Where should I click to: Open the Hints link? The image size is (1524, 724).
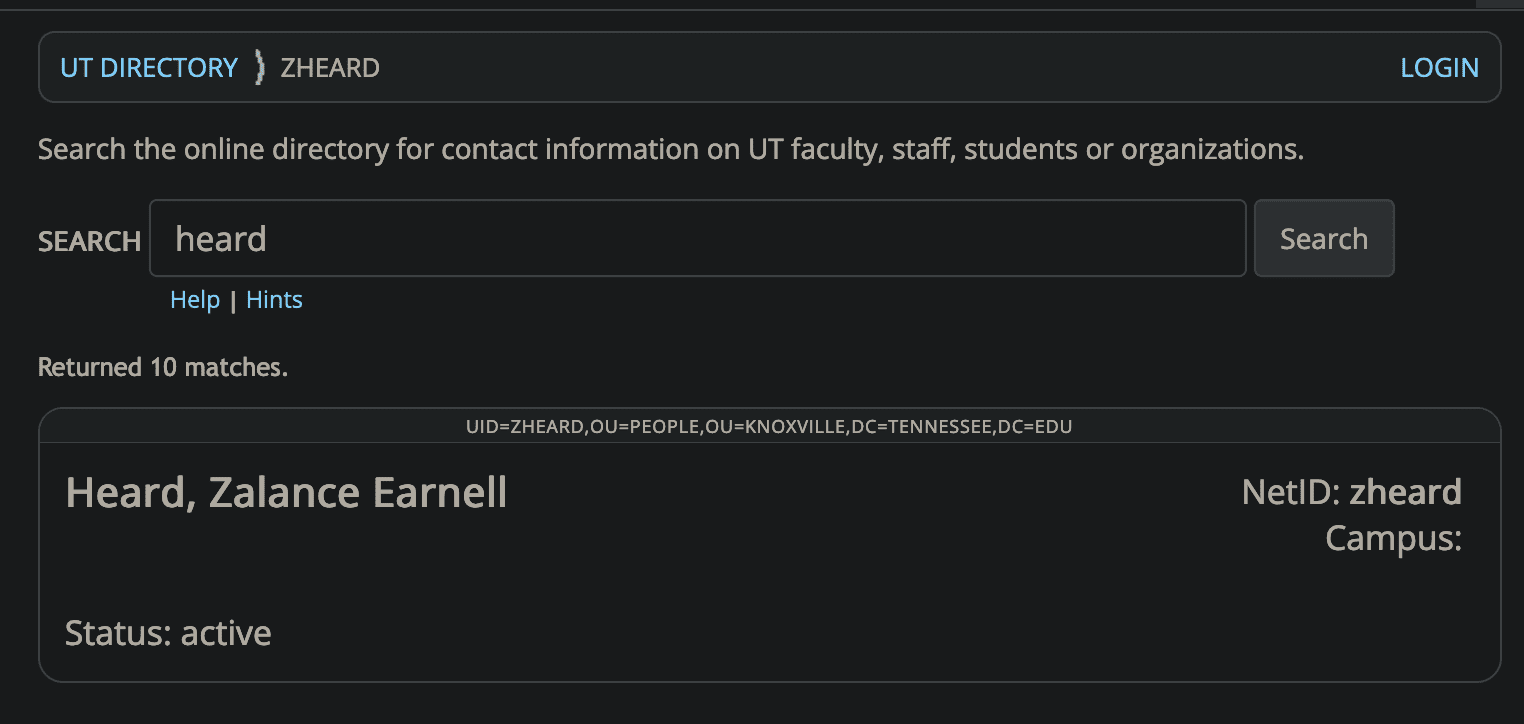tap(274, 300)
